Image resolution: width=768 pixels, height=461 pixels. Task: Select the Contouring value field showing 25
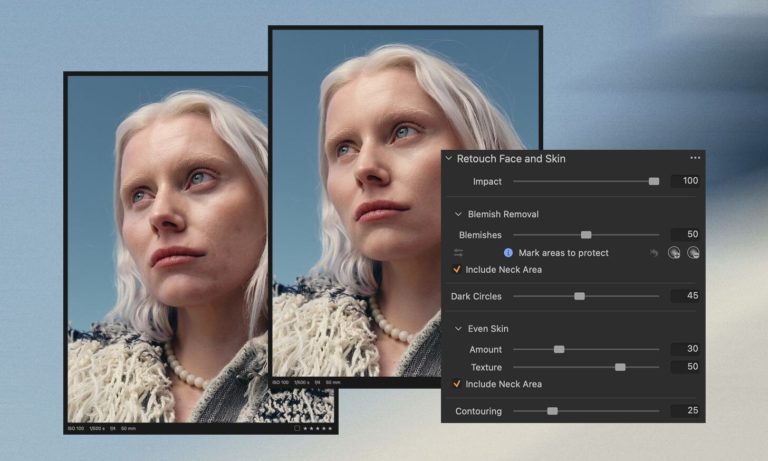pos(685,411)
